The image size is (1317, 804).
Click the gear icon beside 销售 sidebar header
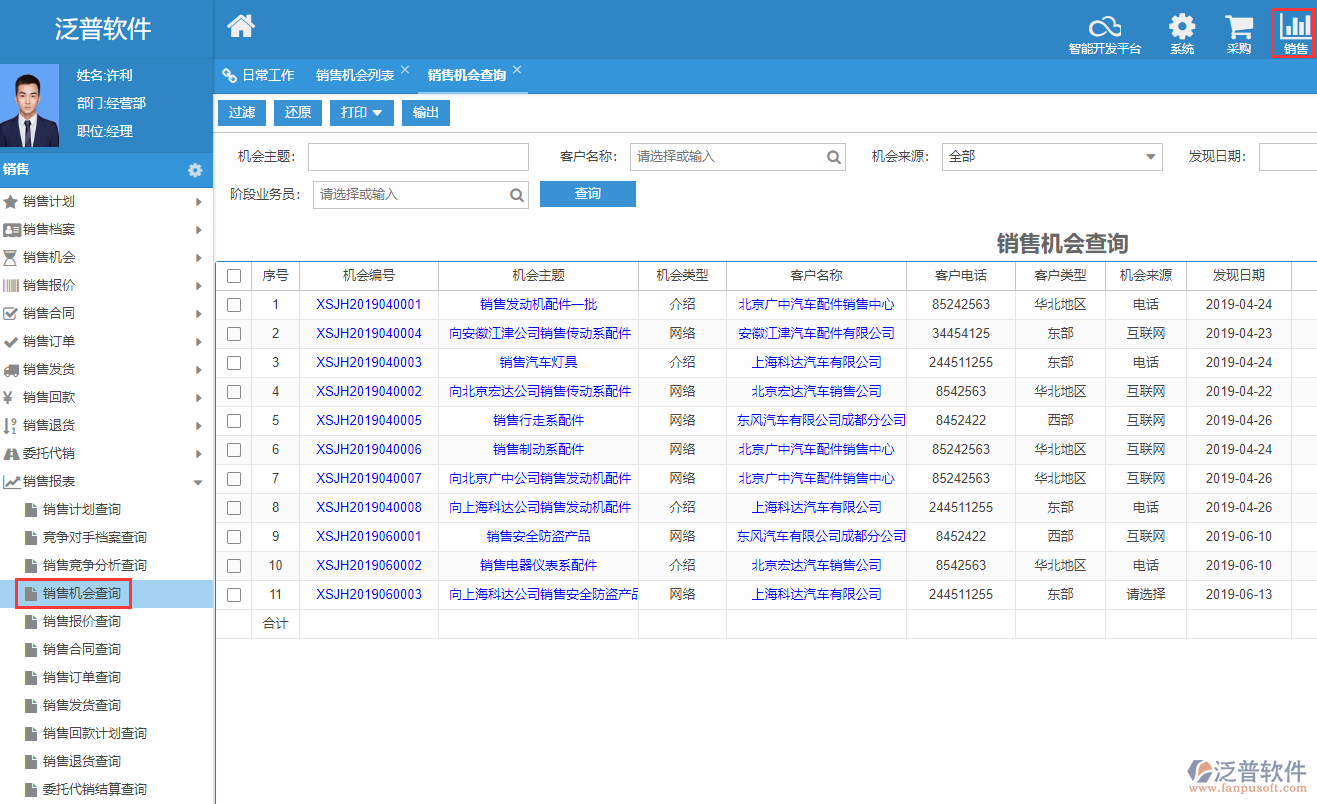[x=195, y=171]
